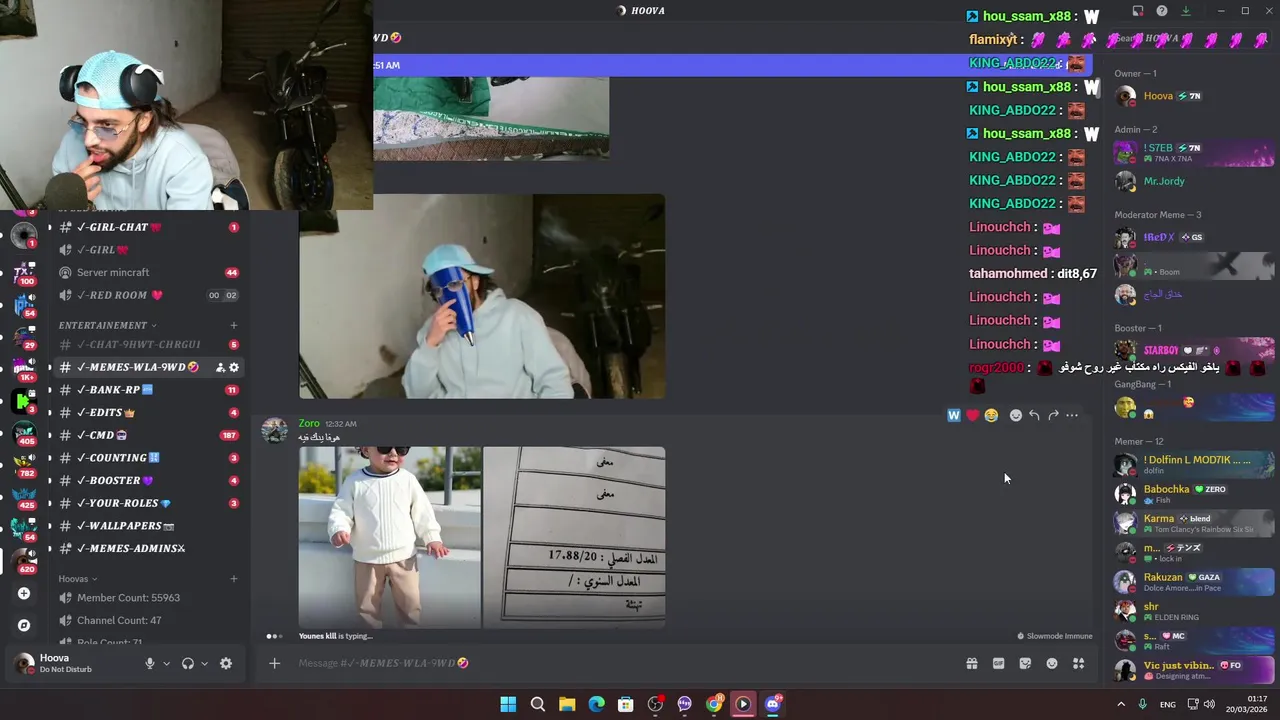Open the Apps launcher icon
The width and height of the screenshot is (1280, 720).
coord(1078,663)
